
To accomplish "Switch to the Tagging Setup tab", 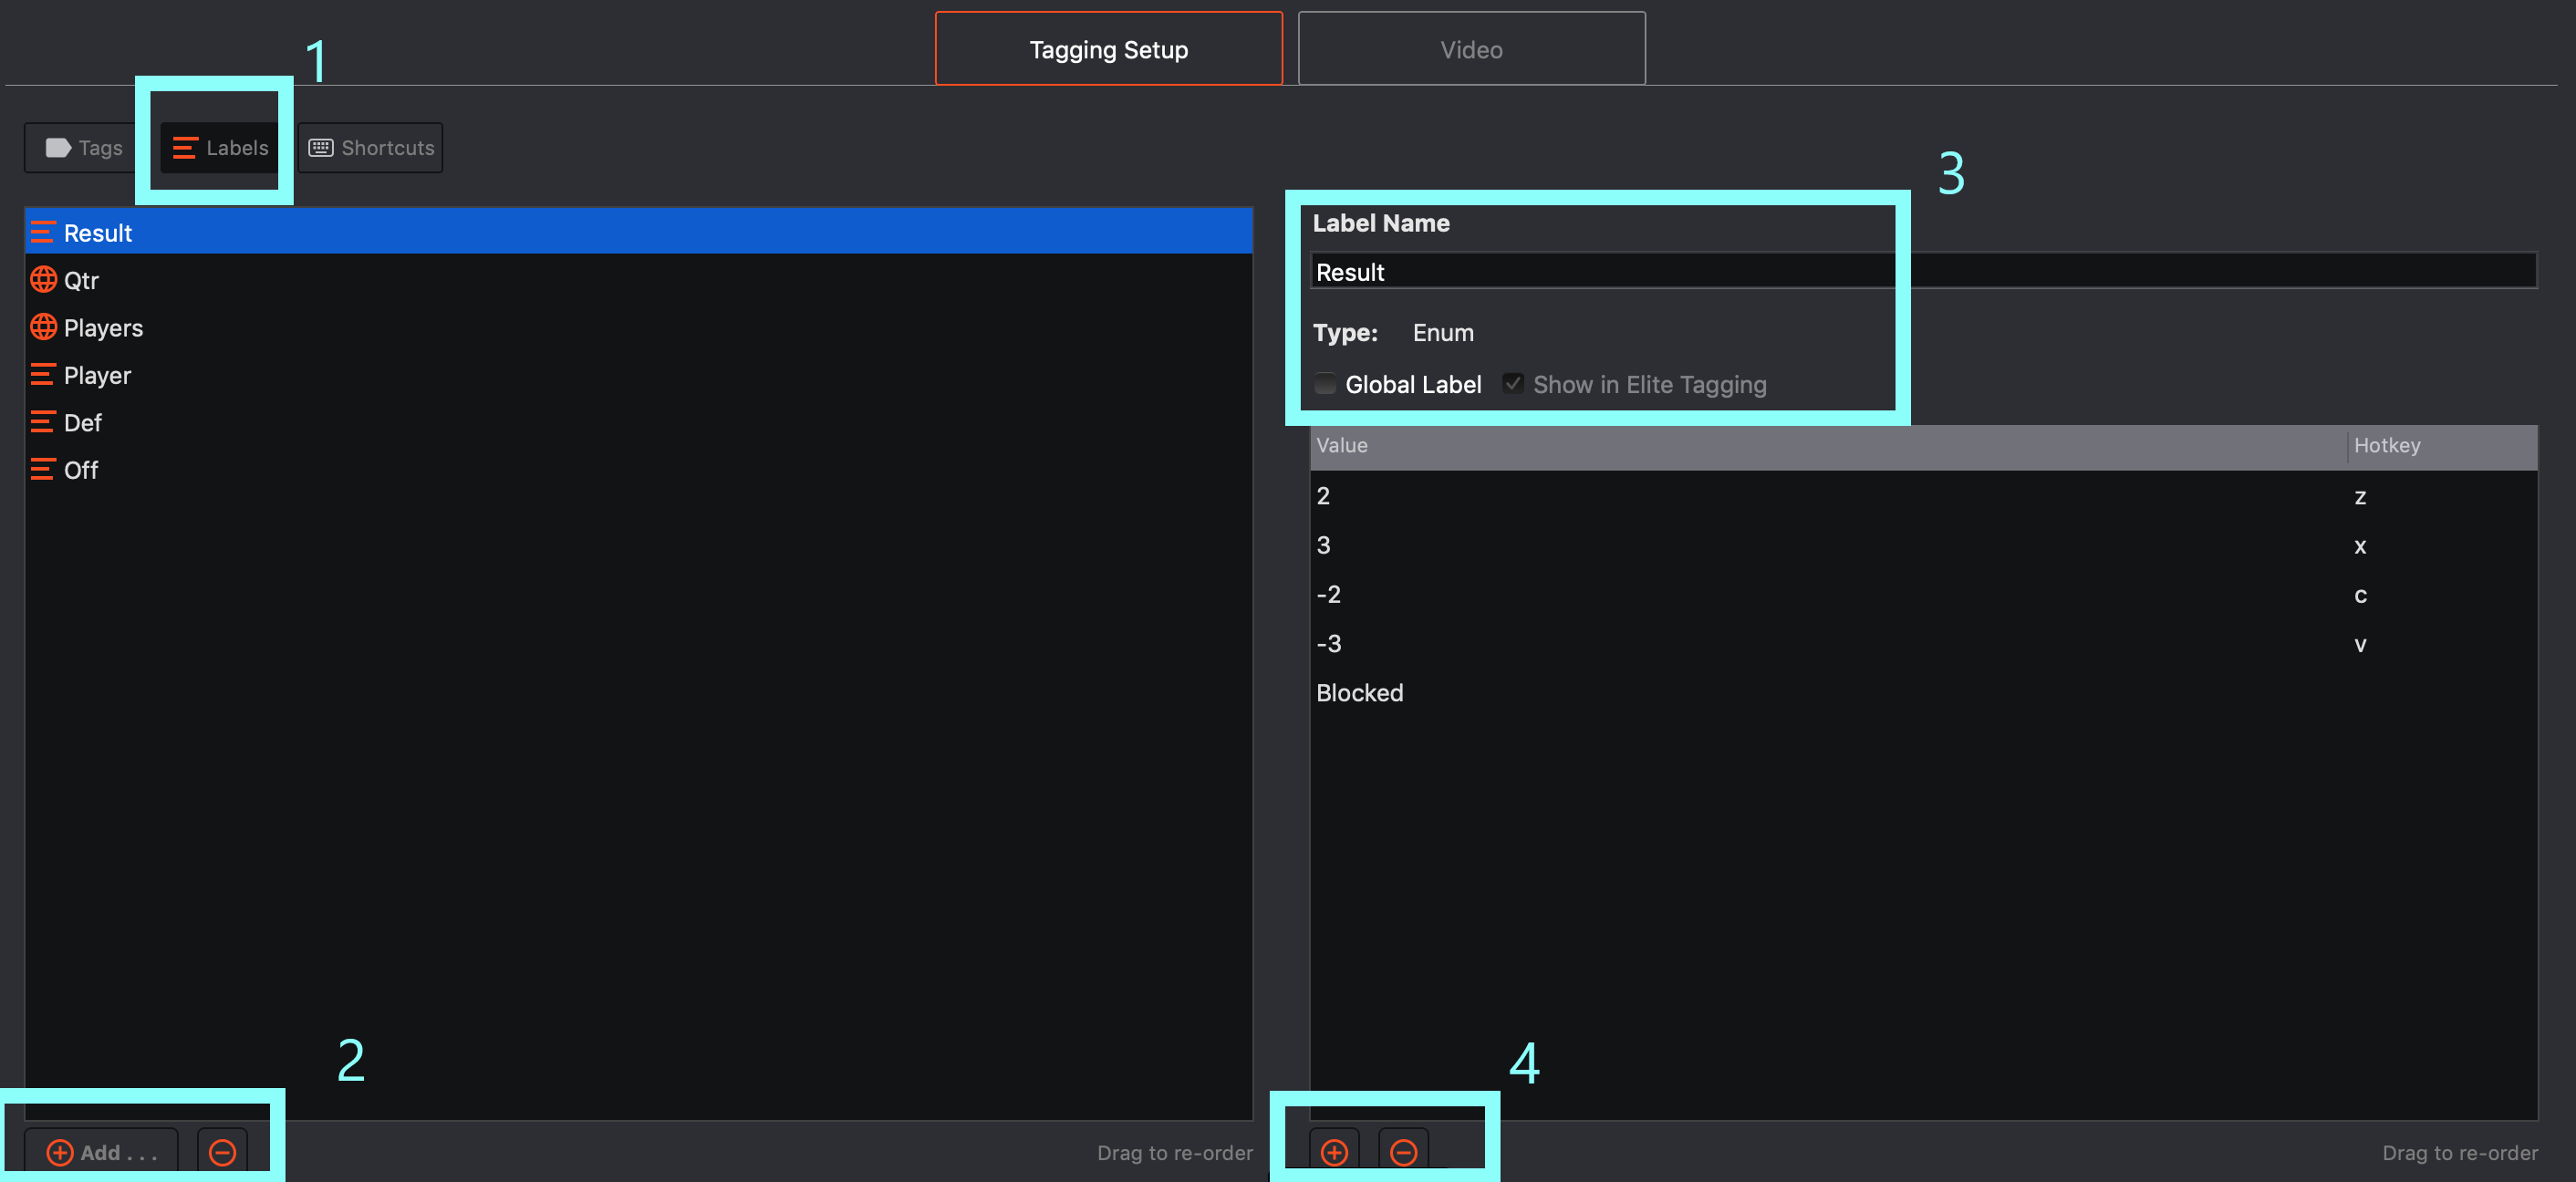I will (1108, 49).
